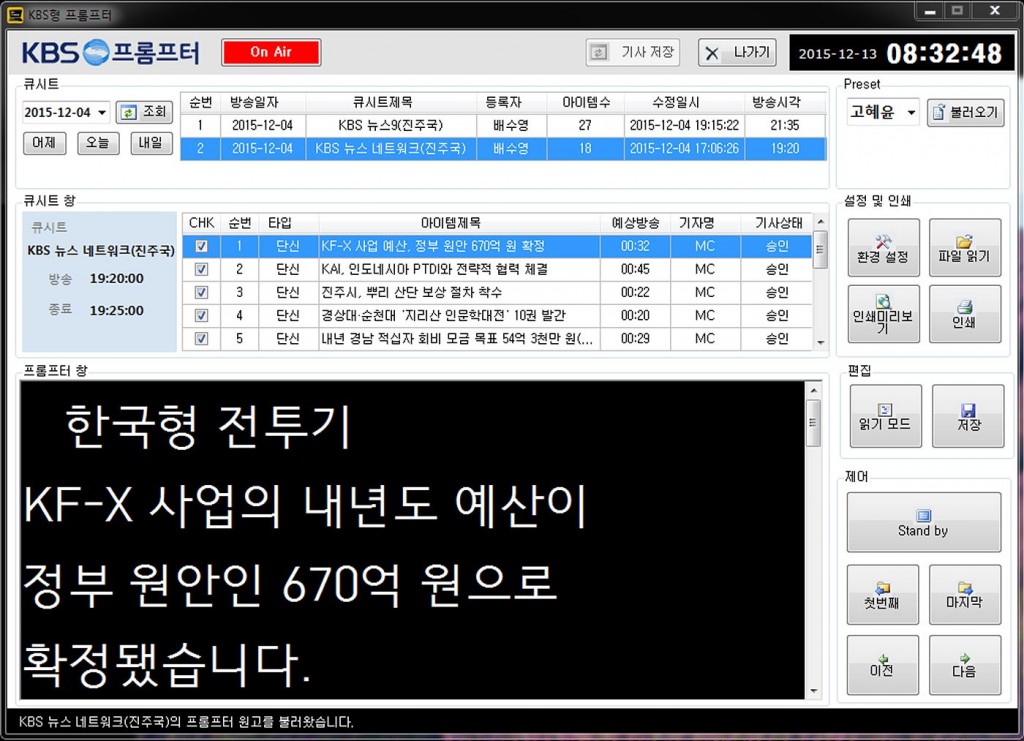Click 00:32 duration cell of item 1
Image resolution: width=1024 pixels, height=741 pixels.
[x=635, y=246]
